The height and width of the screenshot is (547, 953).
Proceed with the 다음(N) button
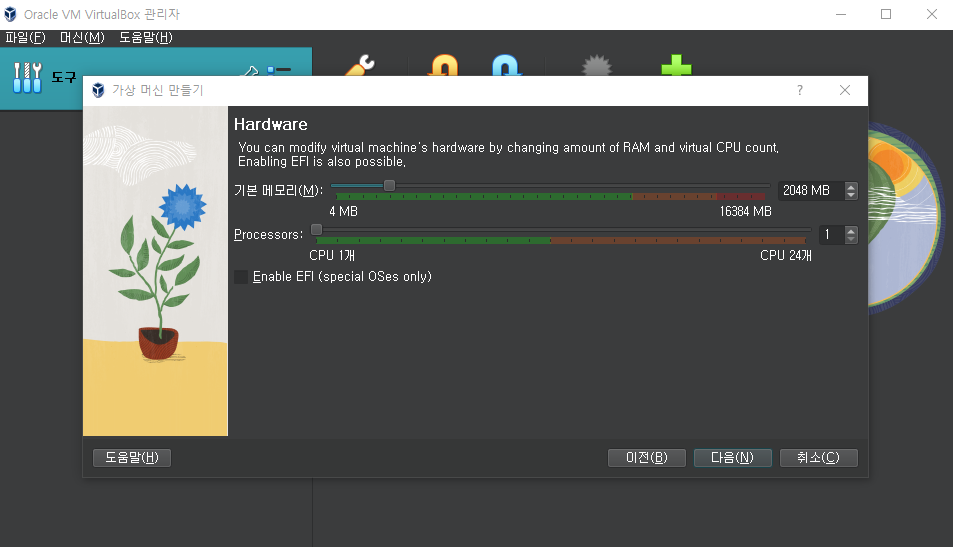tap(732, 458)
